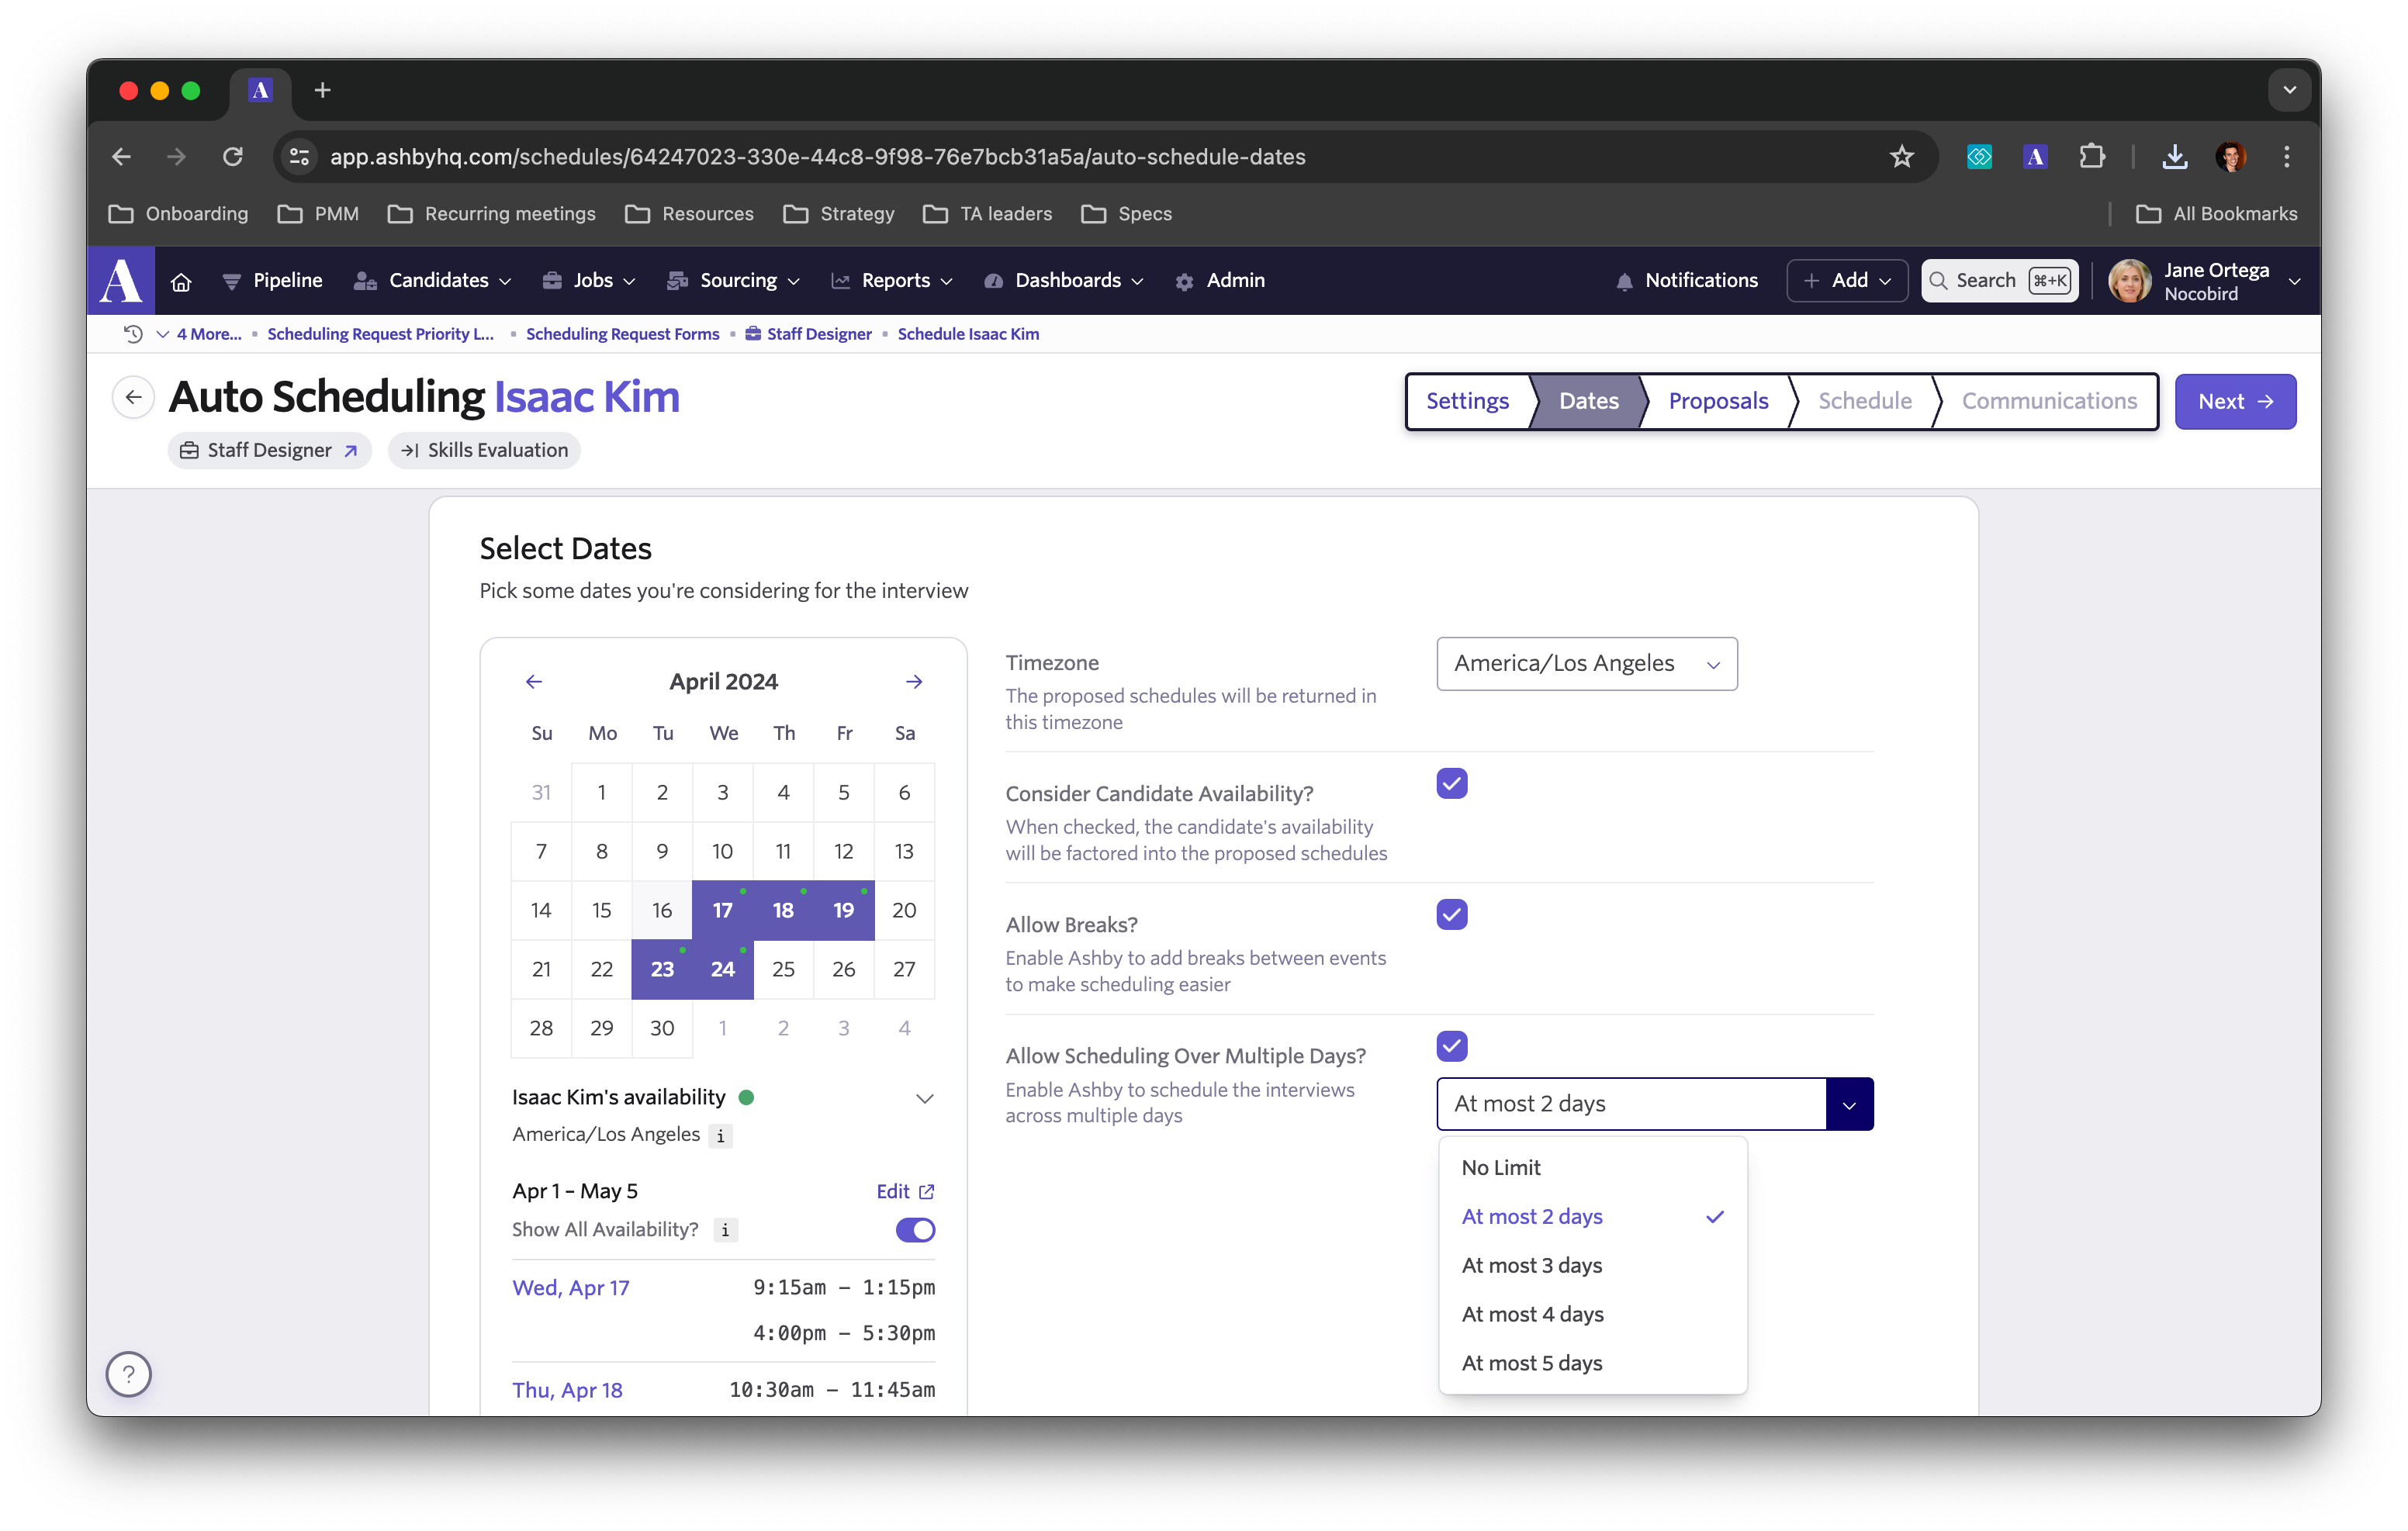Select At most 3 days option

[x=1532, y=1264]
